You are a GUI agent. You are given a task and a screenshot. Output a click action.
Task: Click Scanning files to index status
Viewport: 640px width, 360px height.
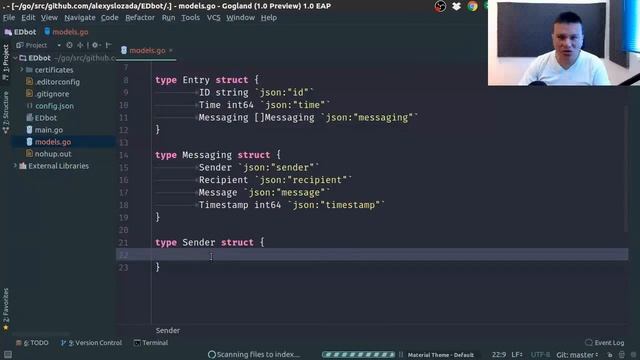254,355
